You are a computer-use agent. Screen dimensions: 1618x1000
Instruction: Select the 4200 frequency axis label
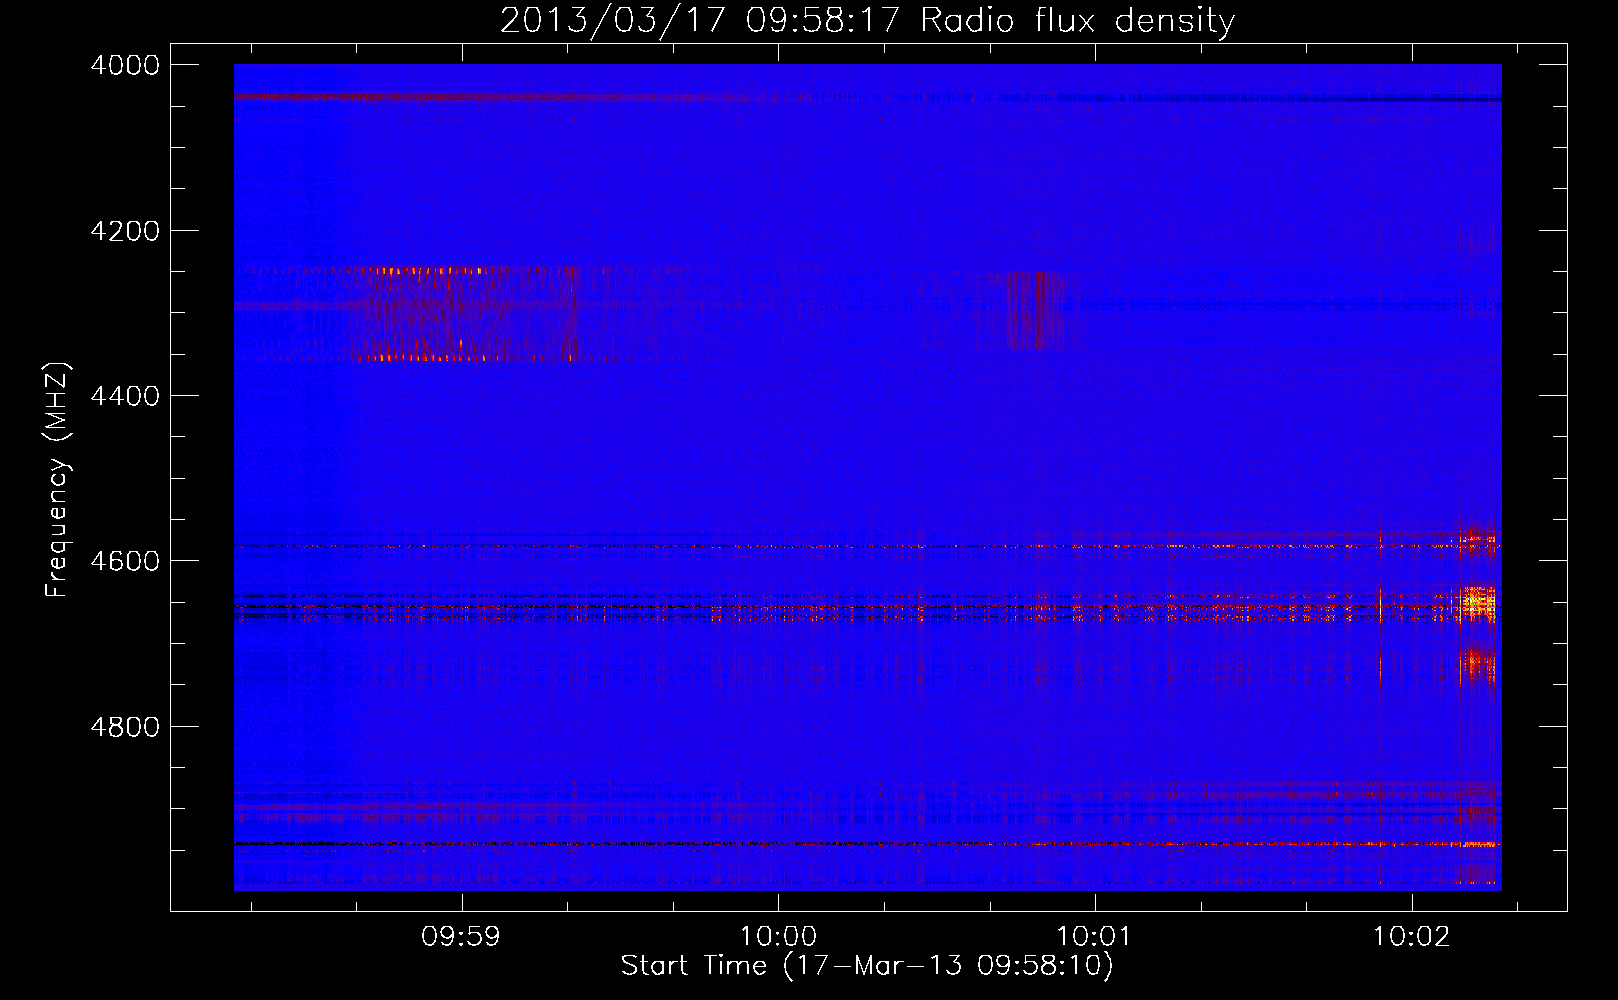coord(125,231)
